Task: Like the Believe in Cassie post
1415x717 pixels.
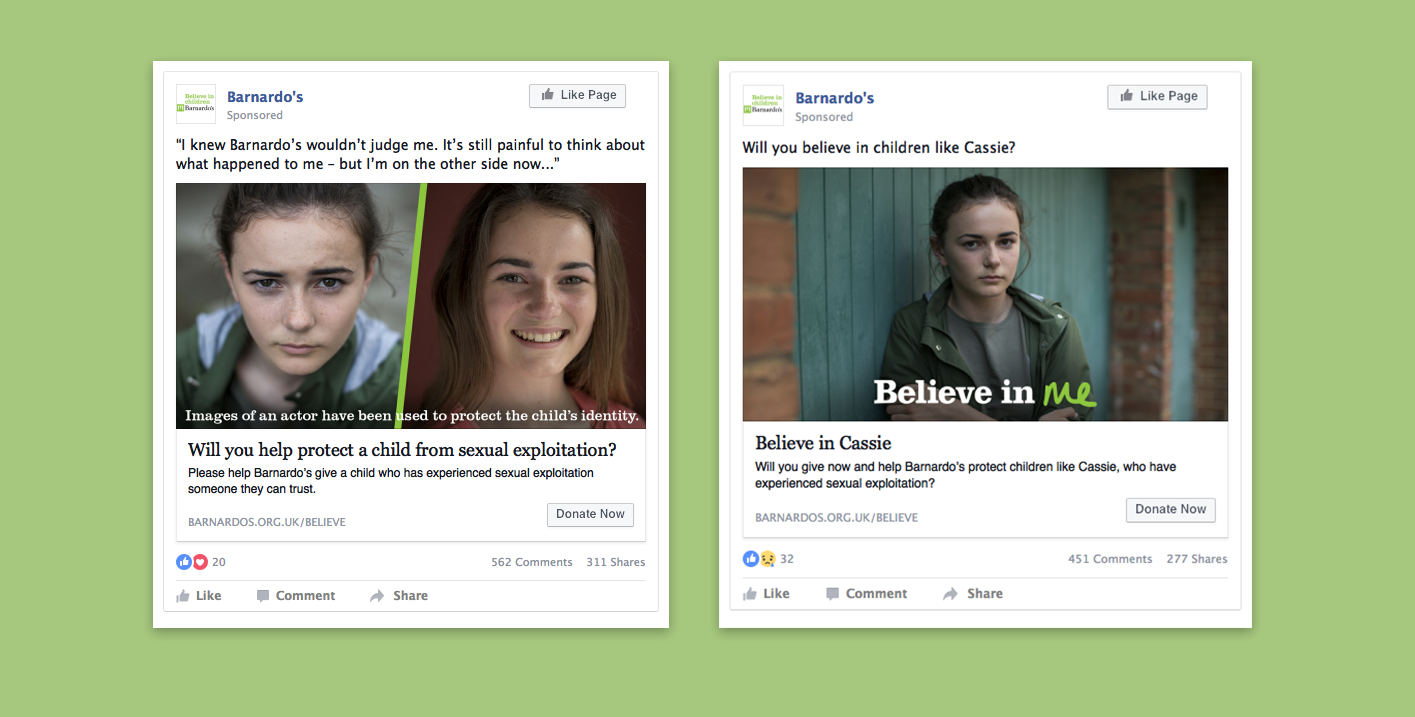Action: coord(766,594)
